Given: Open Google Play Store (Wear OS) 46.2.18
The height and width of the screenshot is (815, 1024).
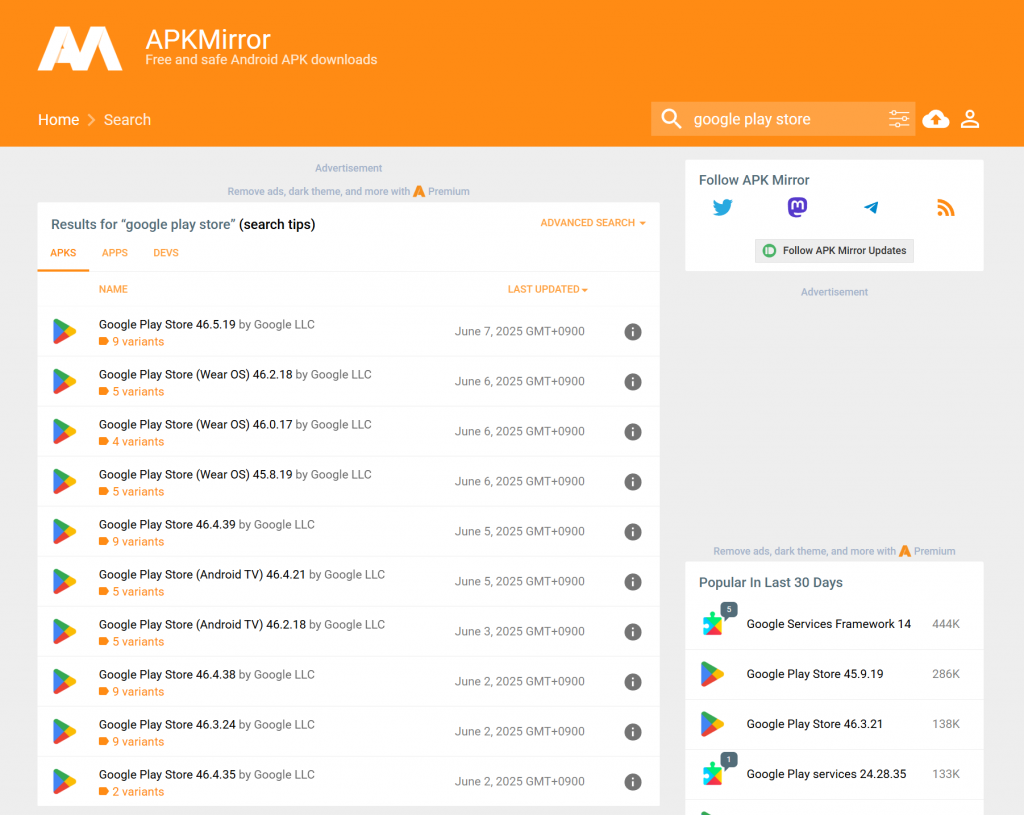Looking at the screenshot, I should pyautogui.click(x=195, y=374).
